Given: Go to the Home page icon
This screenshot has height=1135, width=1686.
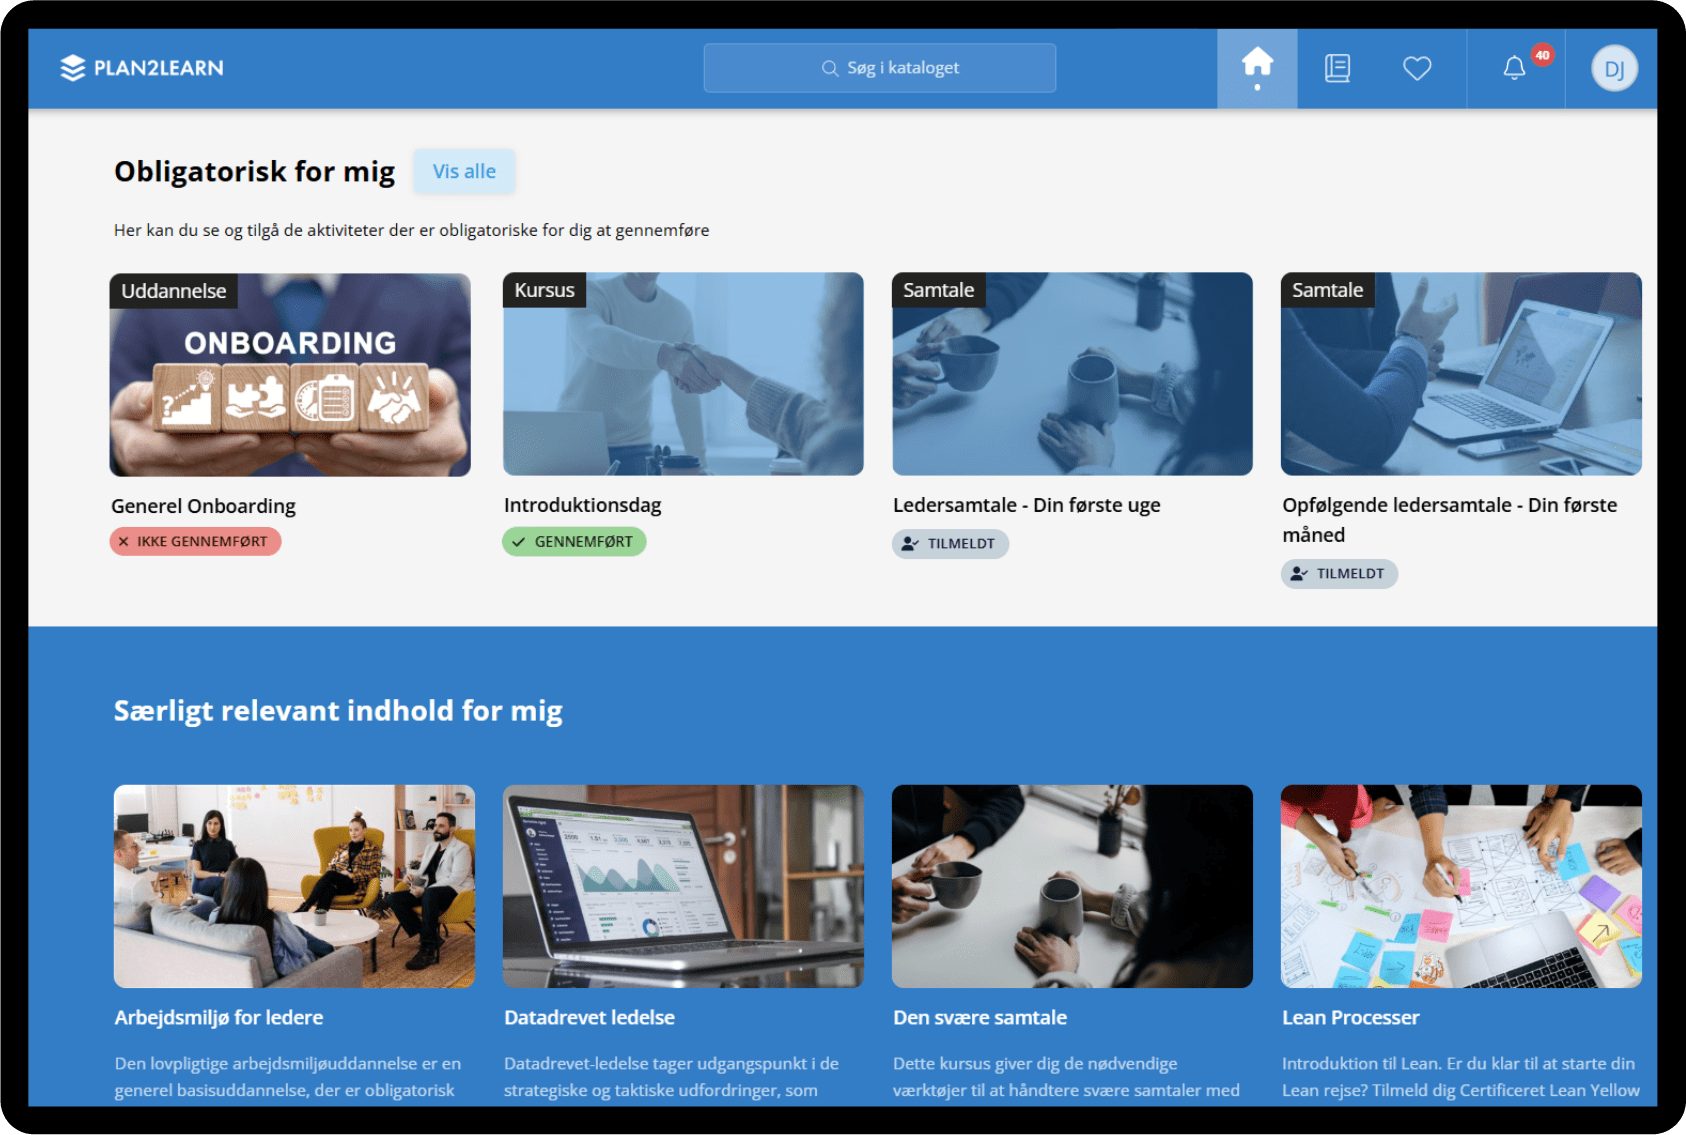Looking at the screenshot, I should (1257, 64).
